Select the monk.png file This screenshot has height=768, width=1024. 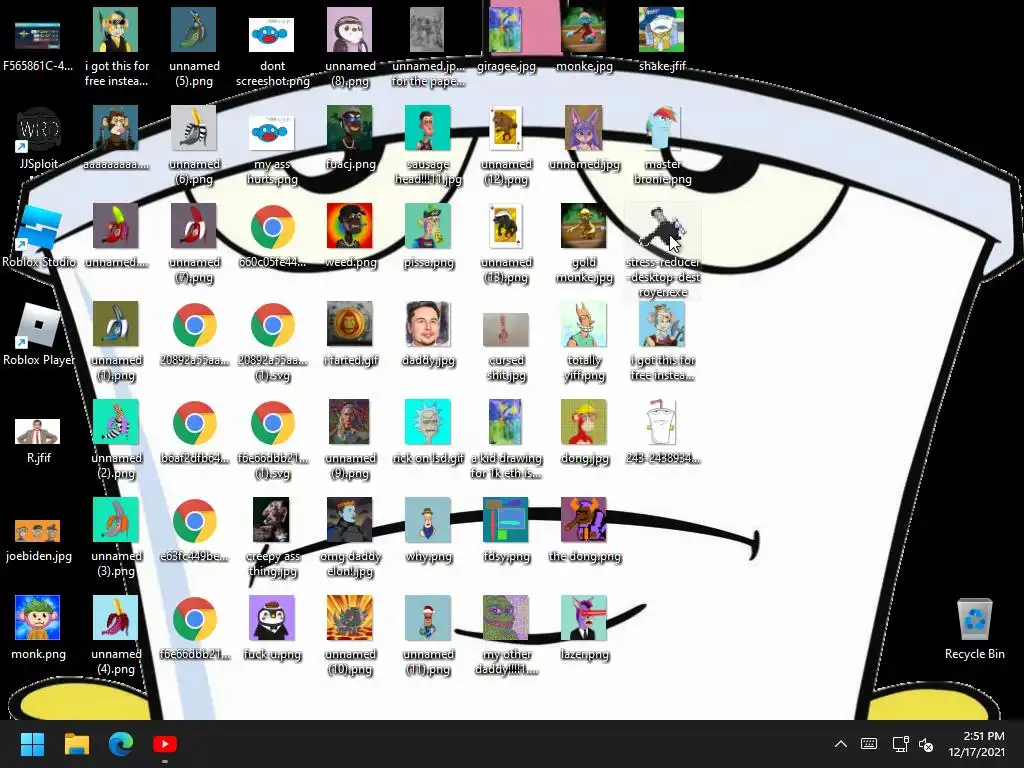click(x=38, y=628)
